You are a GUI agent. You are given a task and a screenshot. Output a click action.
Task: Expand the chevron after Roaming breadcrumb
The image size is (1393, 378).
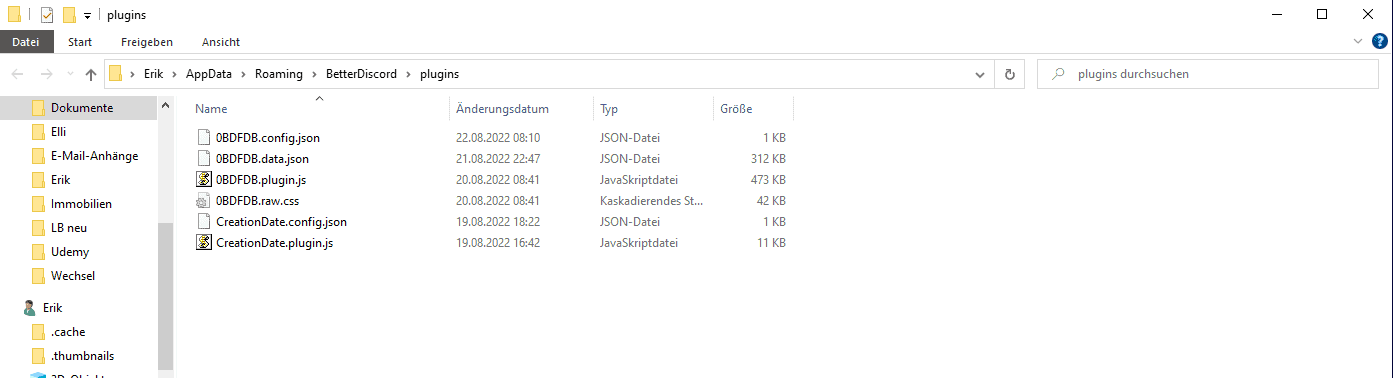[314, 74]
